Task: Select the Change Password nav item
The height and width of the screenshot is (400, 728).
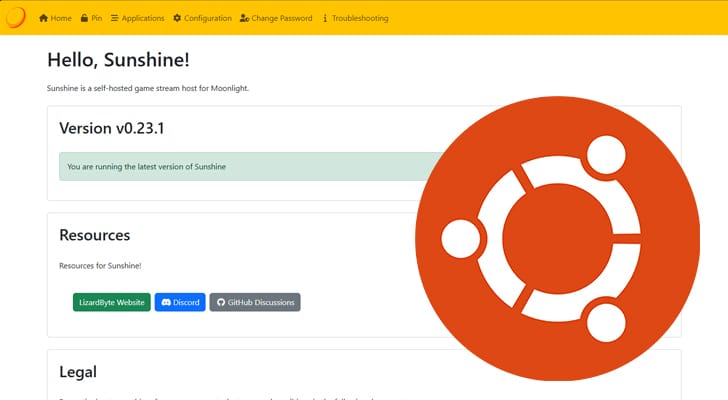Action: [x=282, y=18]
